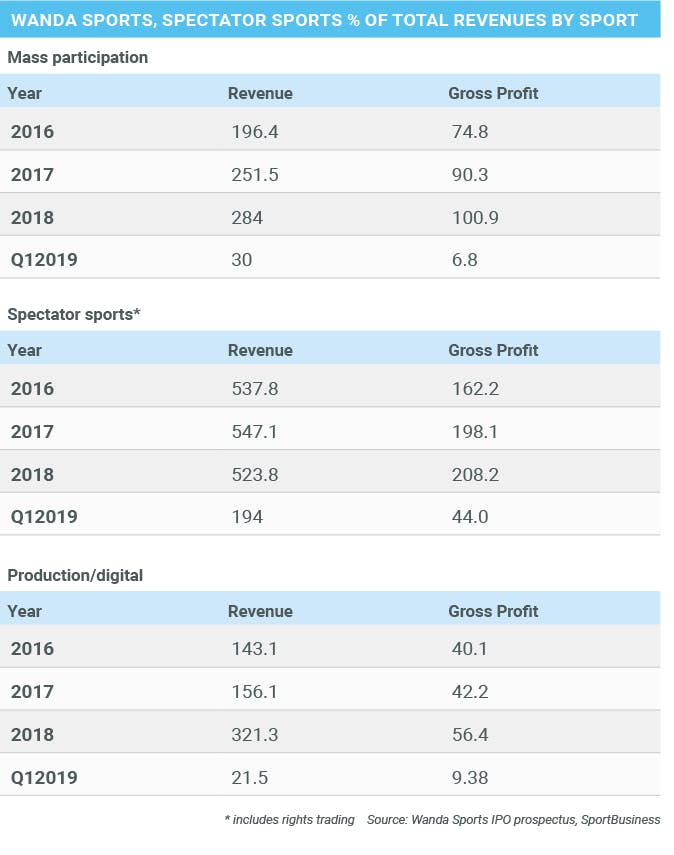Select the Mass participation section heading
This screenshot has width=674, height=855.
click(x=77, y=58)
